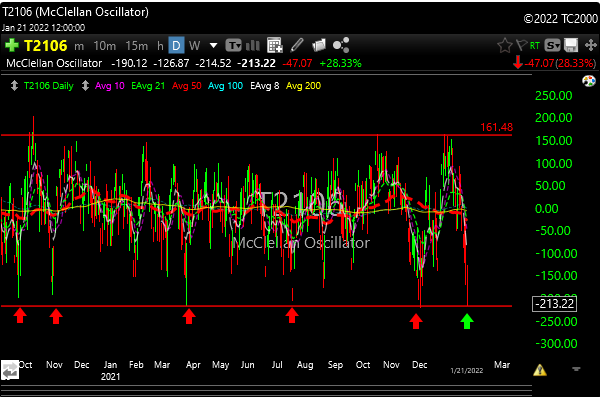The width and height of the screenshot is (600, 397).
Task: Select the W weekly timeframe
Action: 194,46
